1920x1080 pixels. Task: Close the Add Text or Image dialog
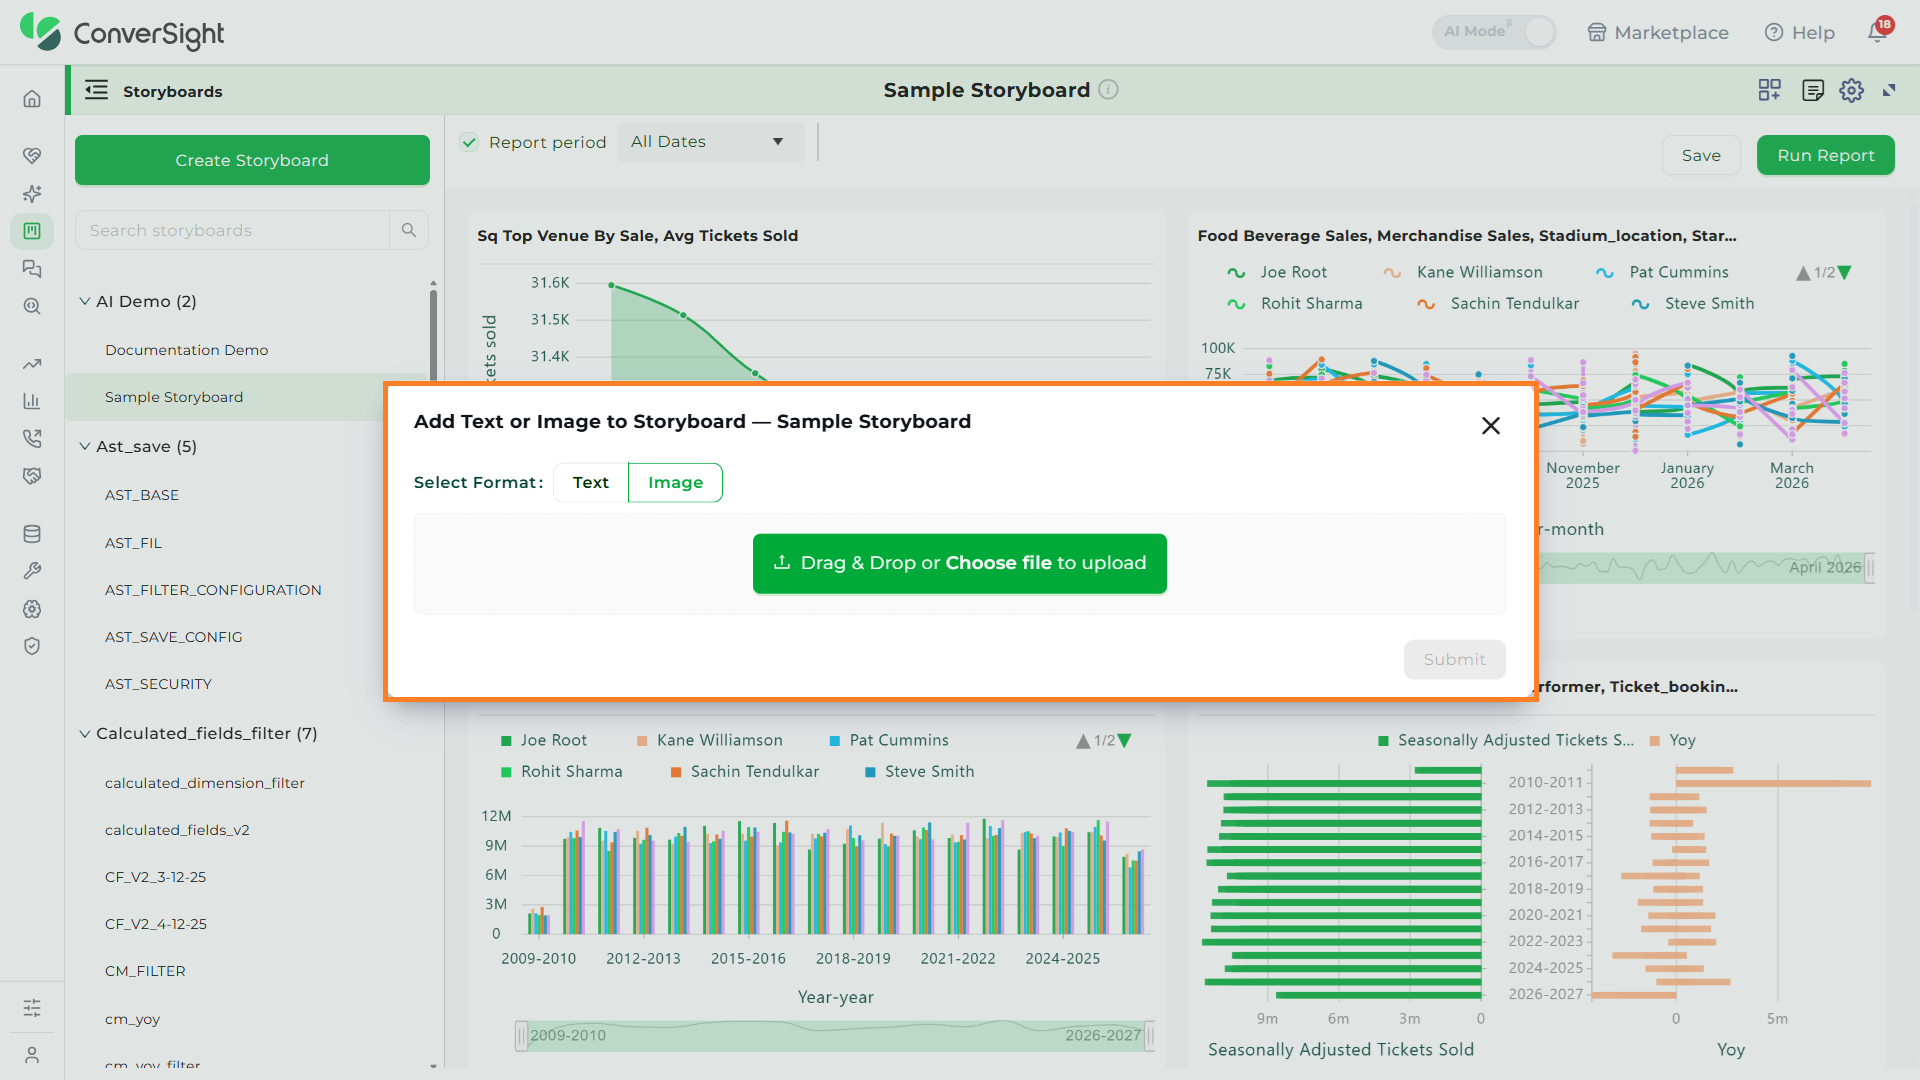pos(1490,425)
